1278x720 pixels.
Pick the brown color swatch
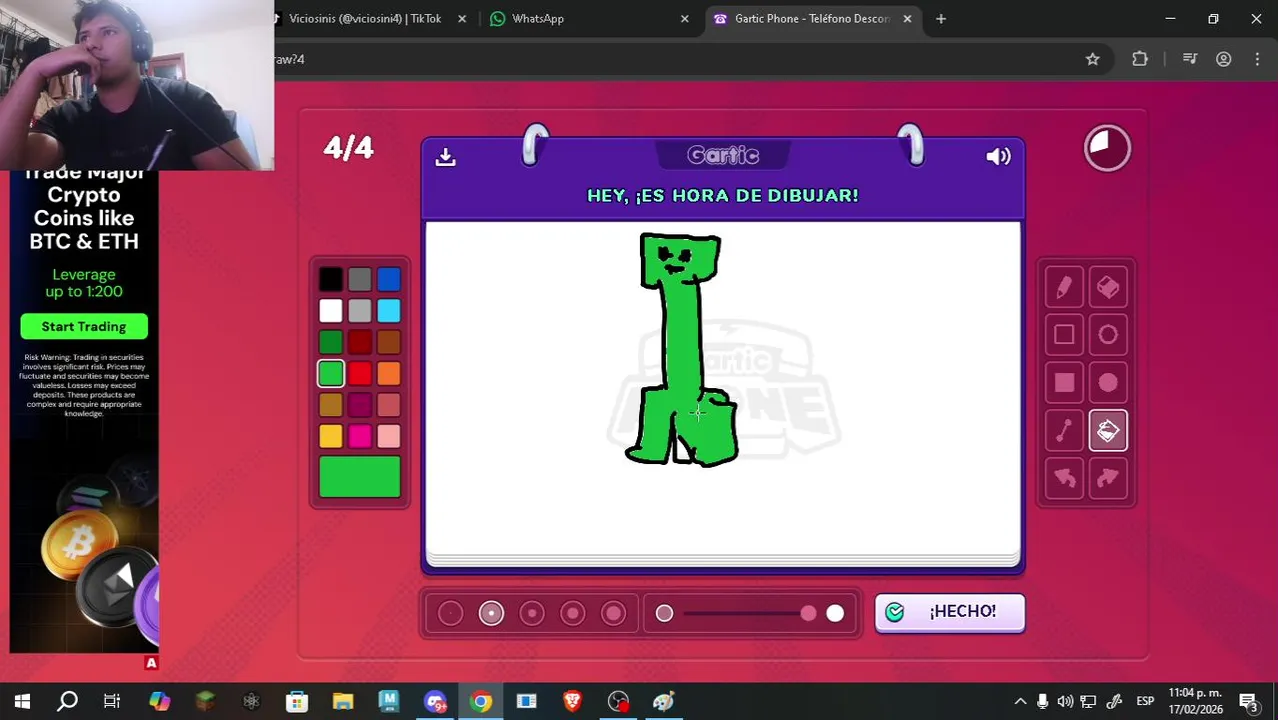389,342
